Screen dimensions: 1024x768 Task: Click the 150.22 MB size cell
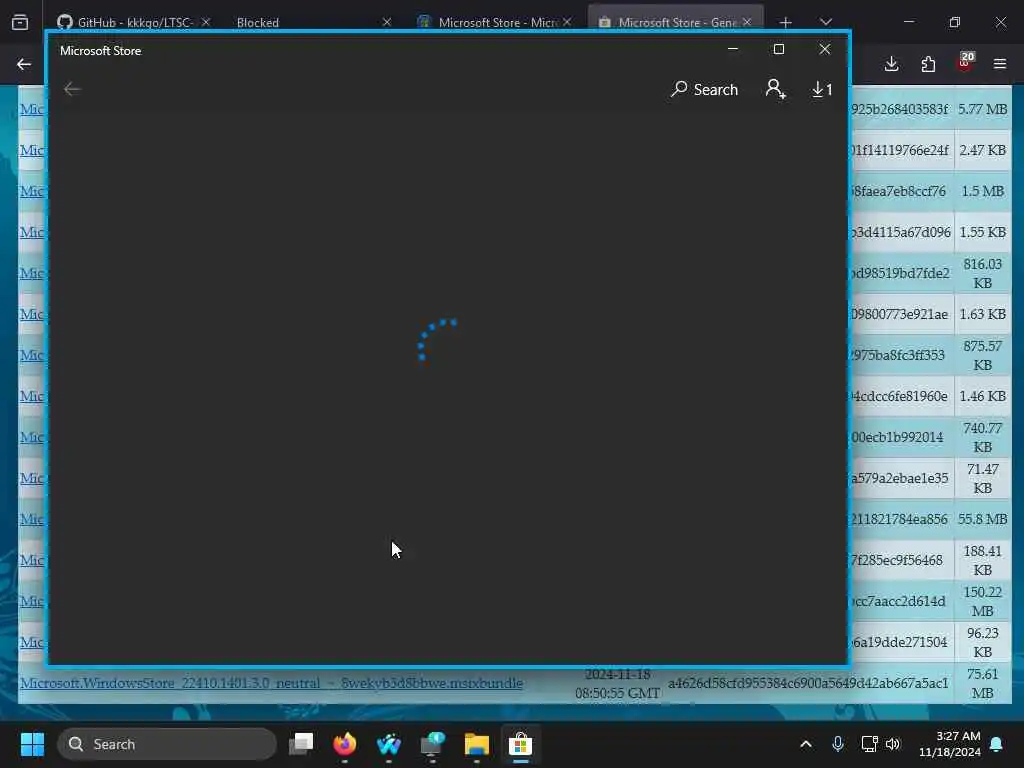point(982,601)
